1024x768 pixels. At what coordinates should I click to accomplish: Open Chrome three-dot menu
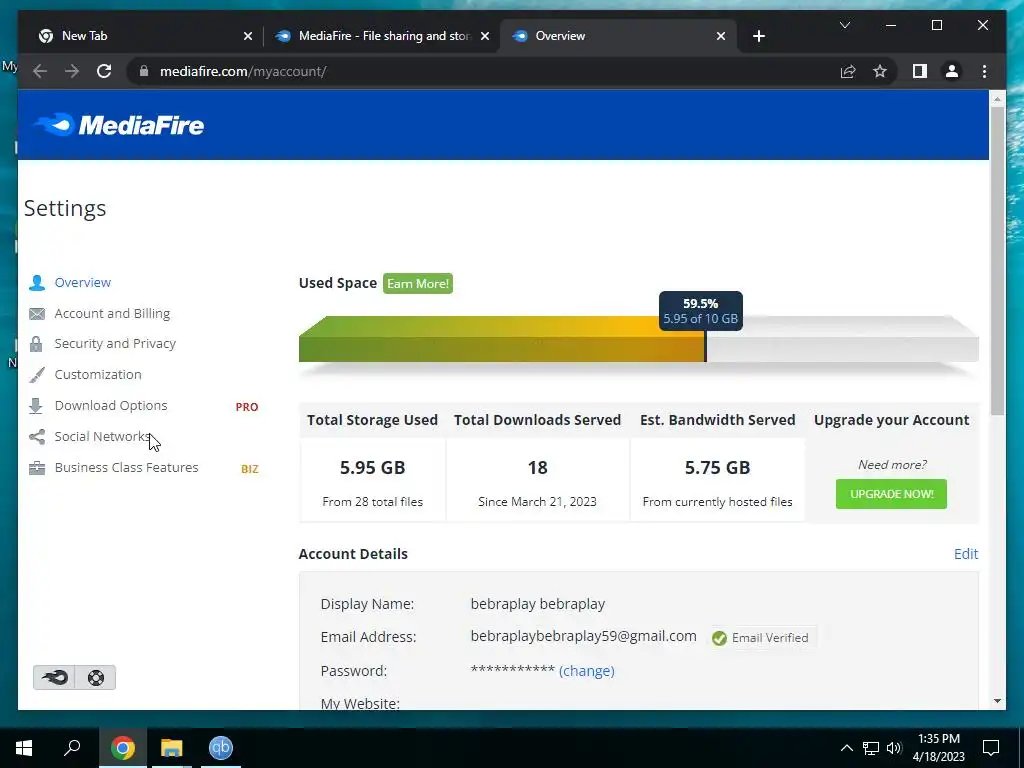click(984, 71)
